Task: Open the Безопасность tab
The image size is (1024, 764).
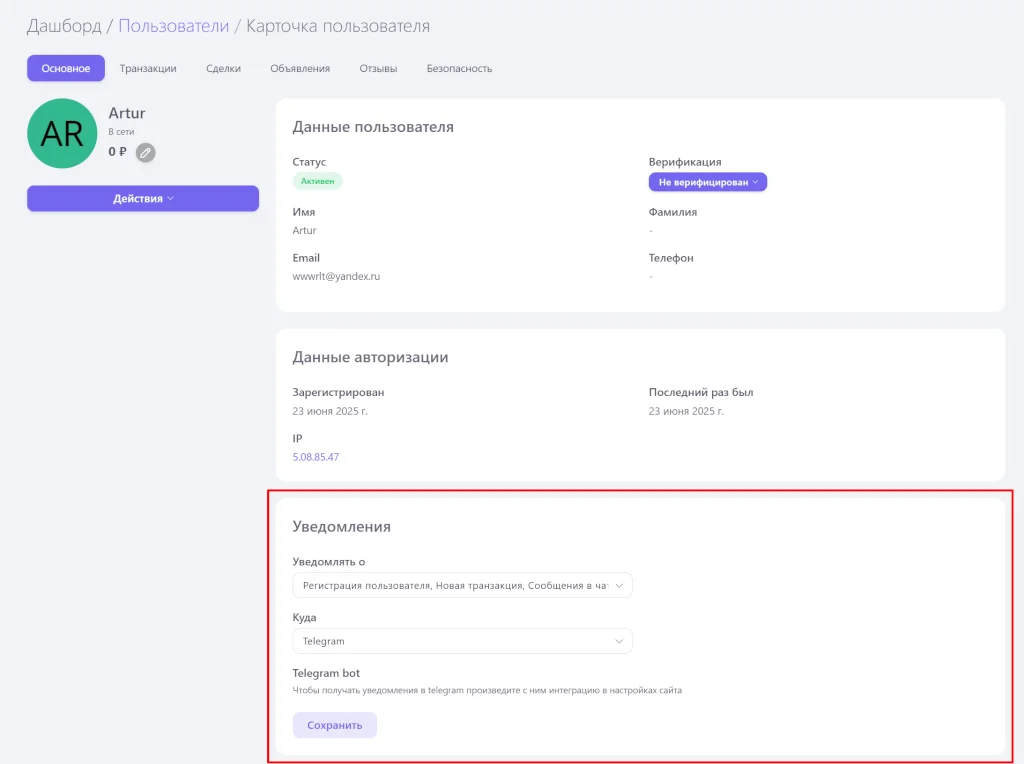Action: coord(459,68)
